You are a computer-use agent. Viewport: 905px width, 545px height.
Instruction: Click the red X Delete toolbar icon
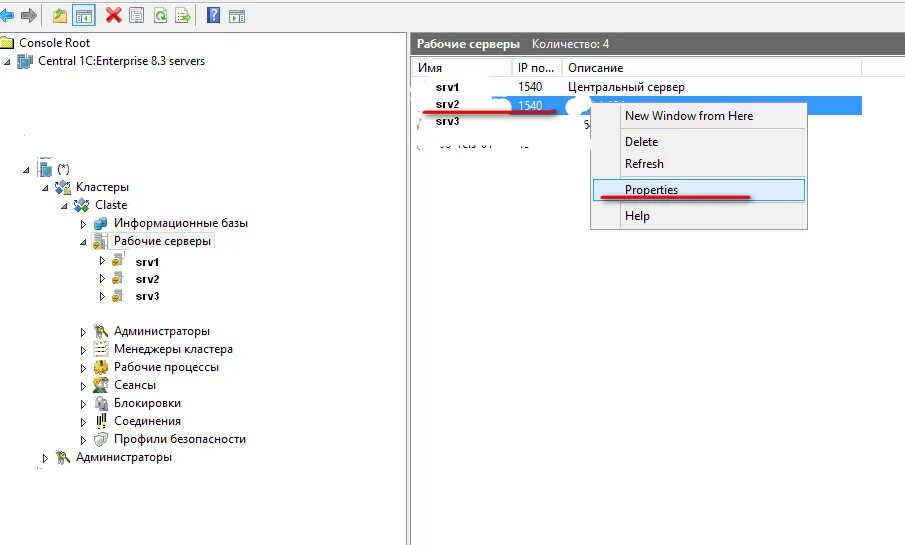pyautogui.click(x=113, y=15)
